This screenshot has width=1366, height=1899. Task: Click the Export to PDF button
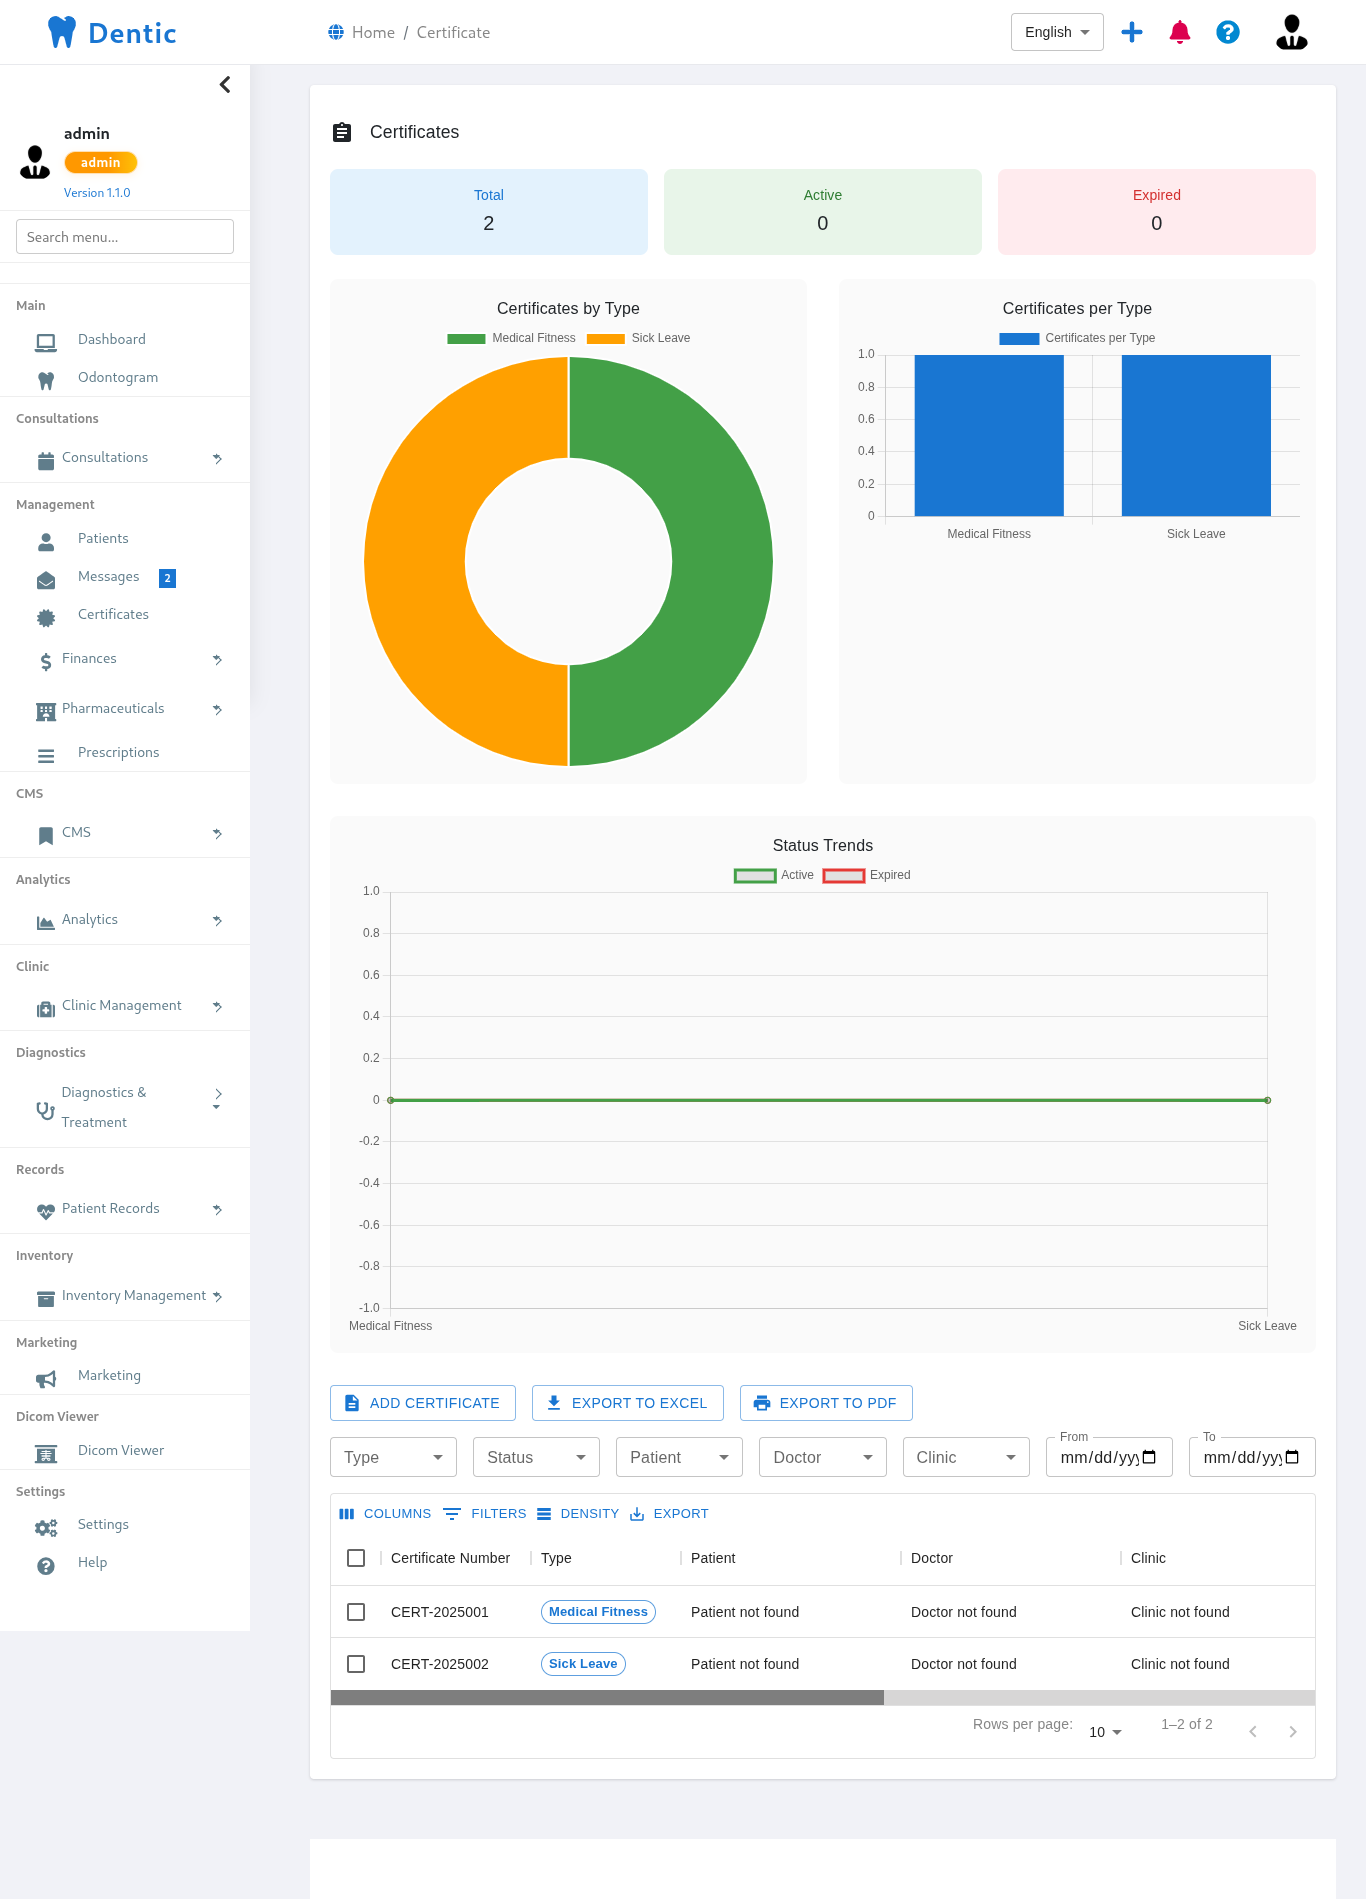click(x=826, y=1403)
